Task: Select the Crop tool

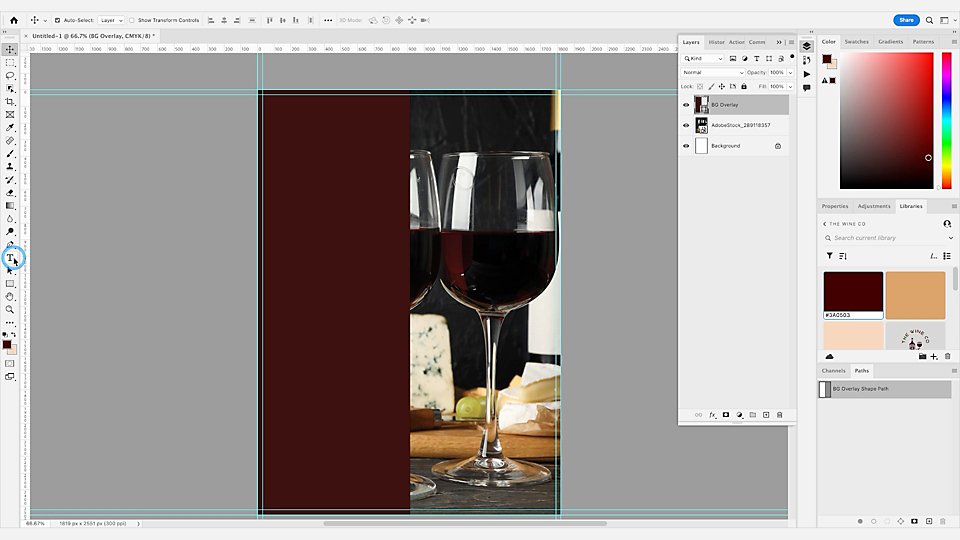Action: (10, 102)
